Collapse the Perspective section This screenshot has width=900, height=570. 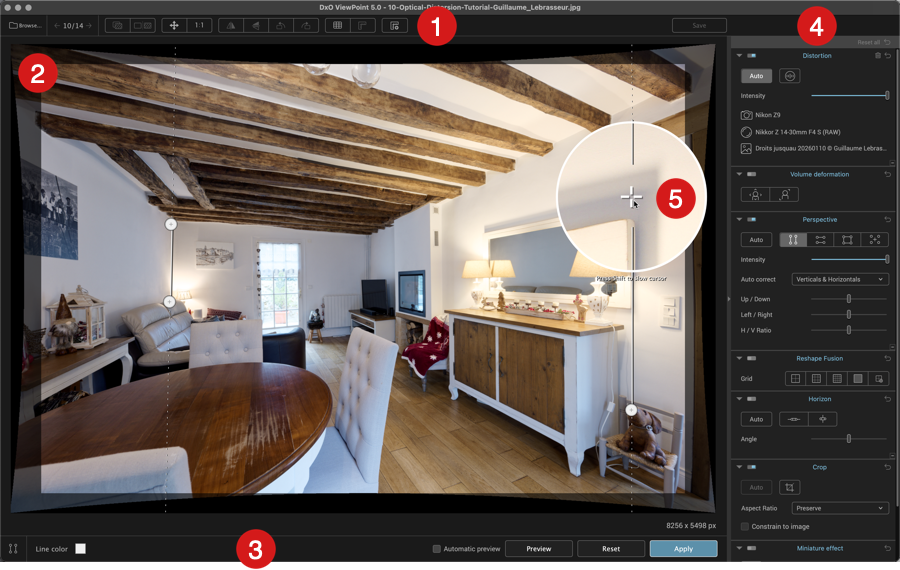[x=739, y=219]
